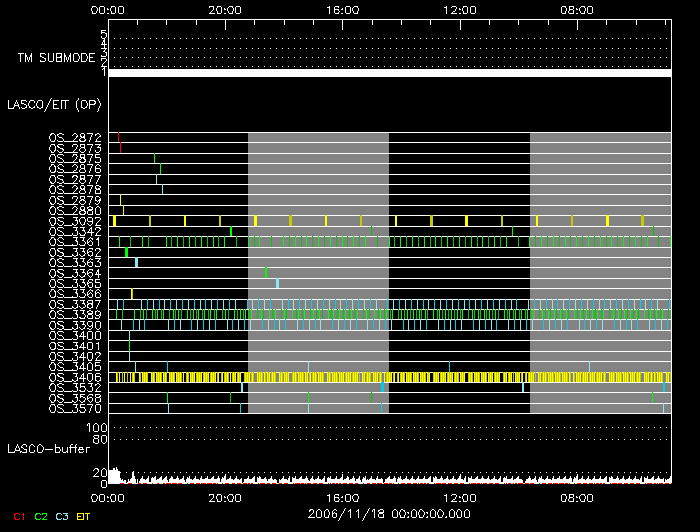The image size is (700, 532).
Task: Click the OS_2872 row label
Action: (x=75, y=137)
